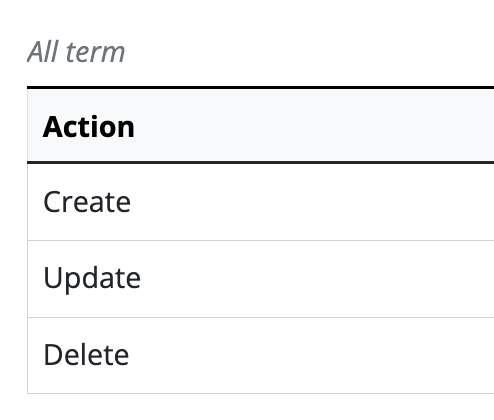
Task: Focus the first table body row
Action: [261, 202]
